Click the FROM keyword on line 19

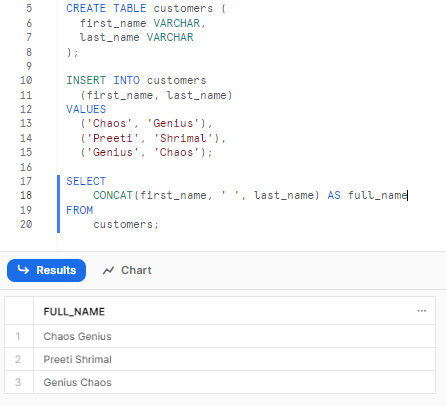79,210
